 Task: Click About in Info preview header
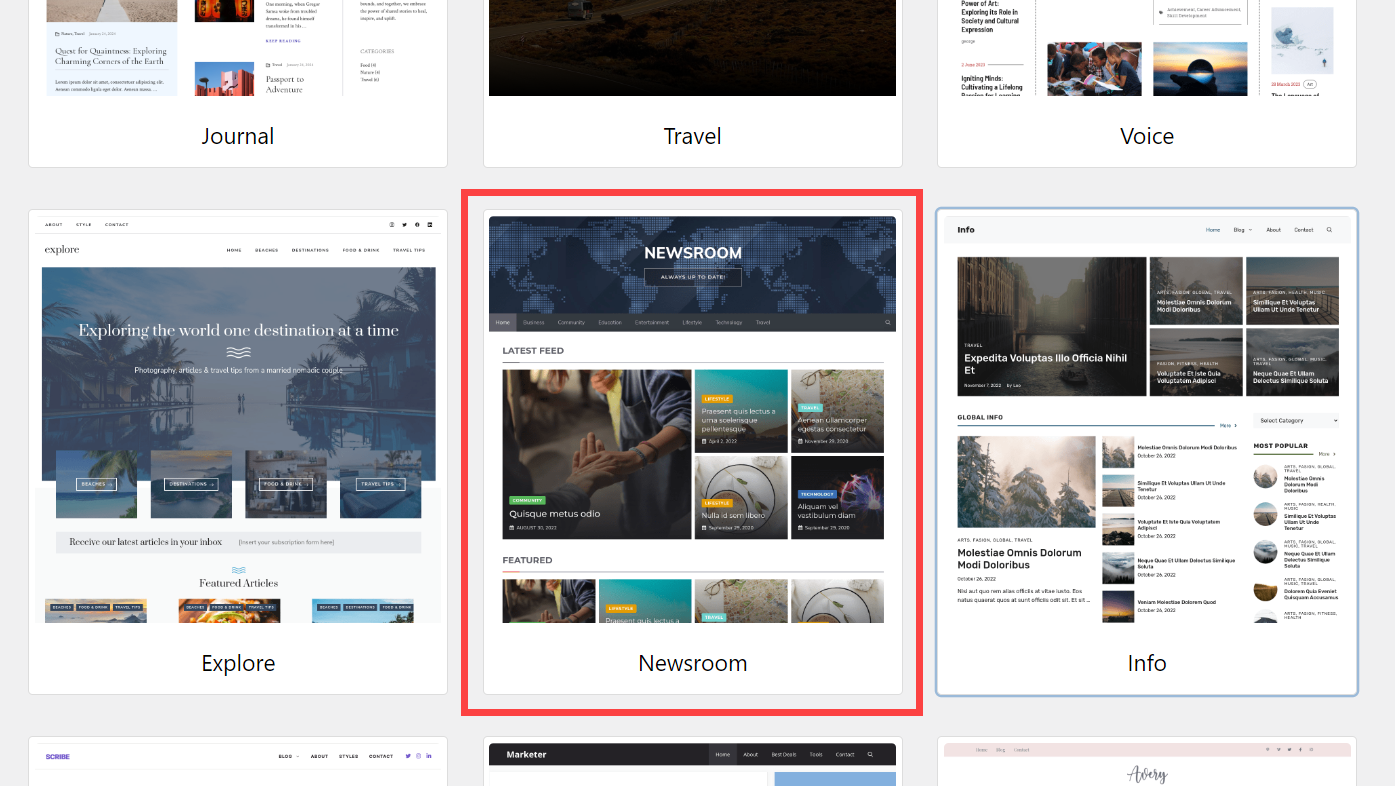1273,230
